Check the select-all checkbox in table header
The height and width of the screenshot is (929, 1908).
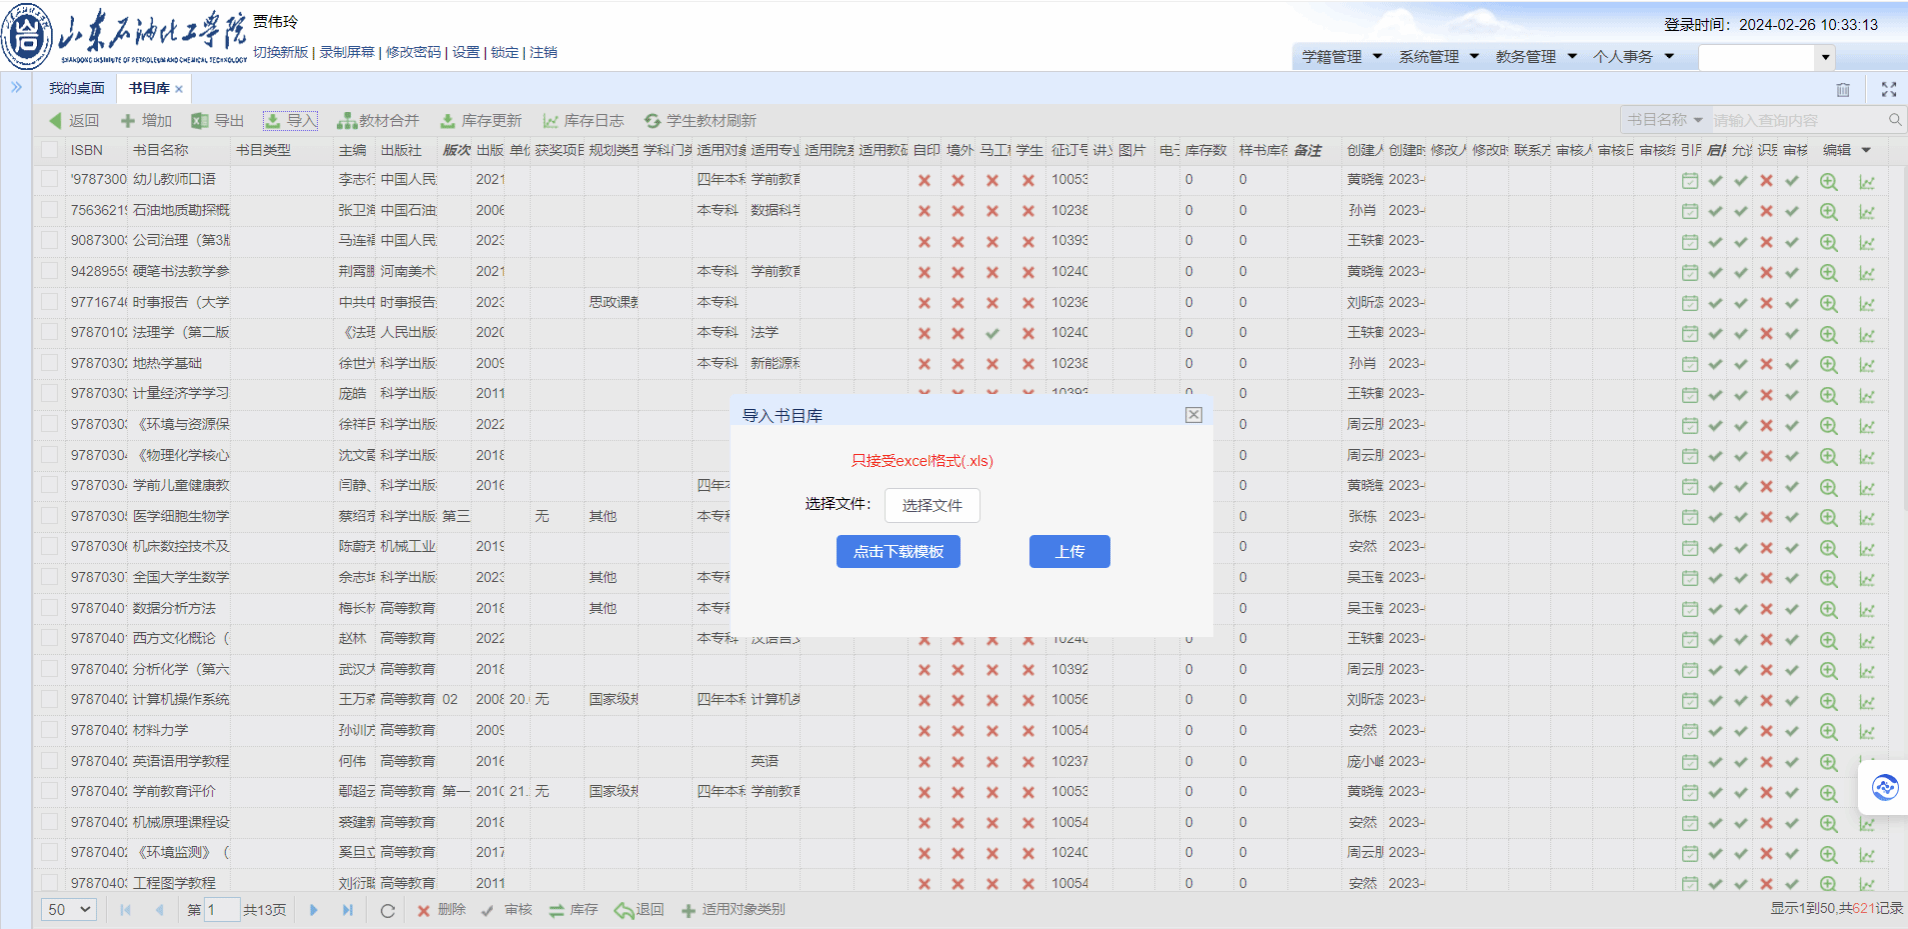point(49,150)
